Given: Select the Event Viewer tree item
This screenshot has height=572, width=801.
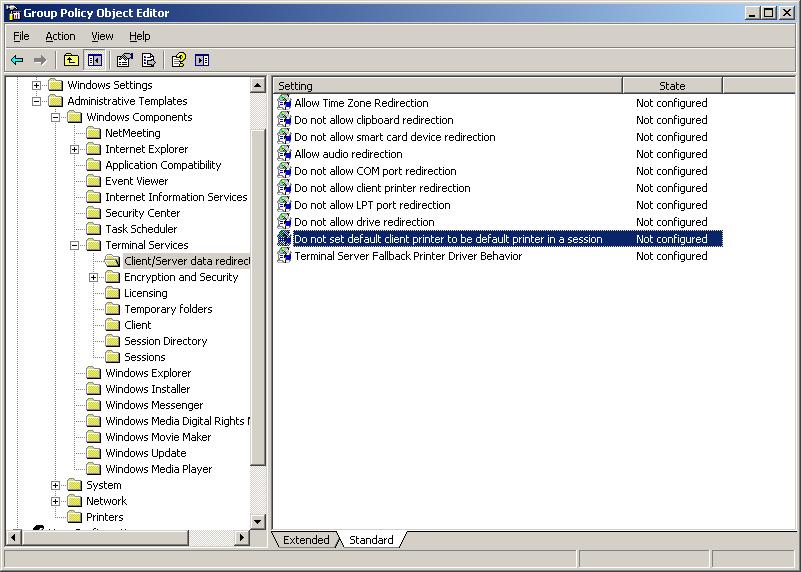Looking at the screenshot, I should [x=136, y=181].
